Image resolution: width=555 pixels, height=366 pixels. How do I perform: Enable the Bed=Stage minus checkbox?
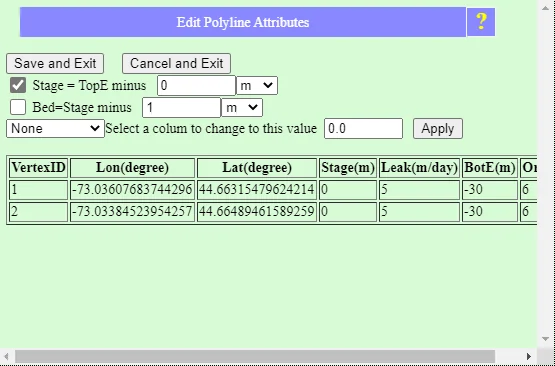[18, 107]
